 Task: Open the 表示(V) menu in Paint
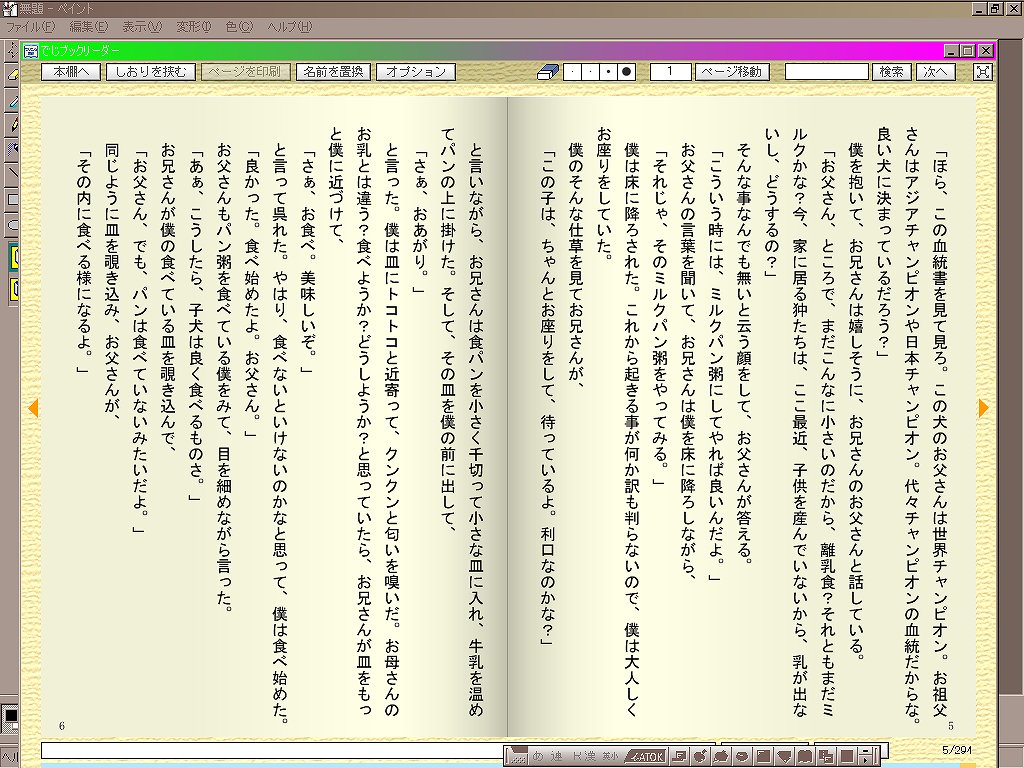[142, 27]
